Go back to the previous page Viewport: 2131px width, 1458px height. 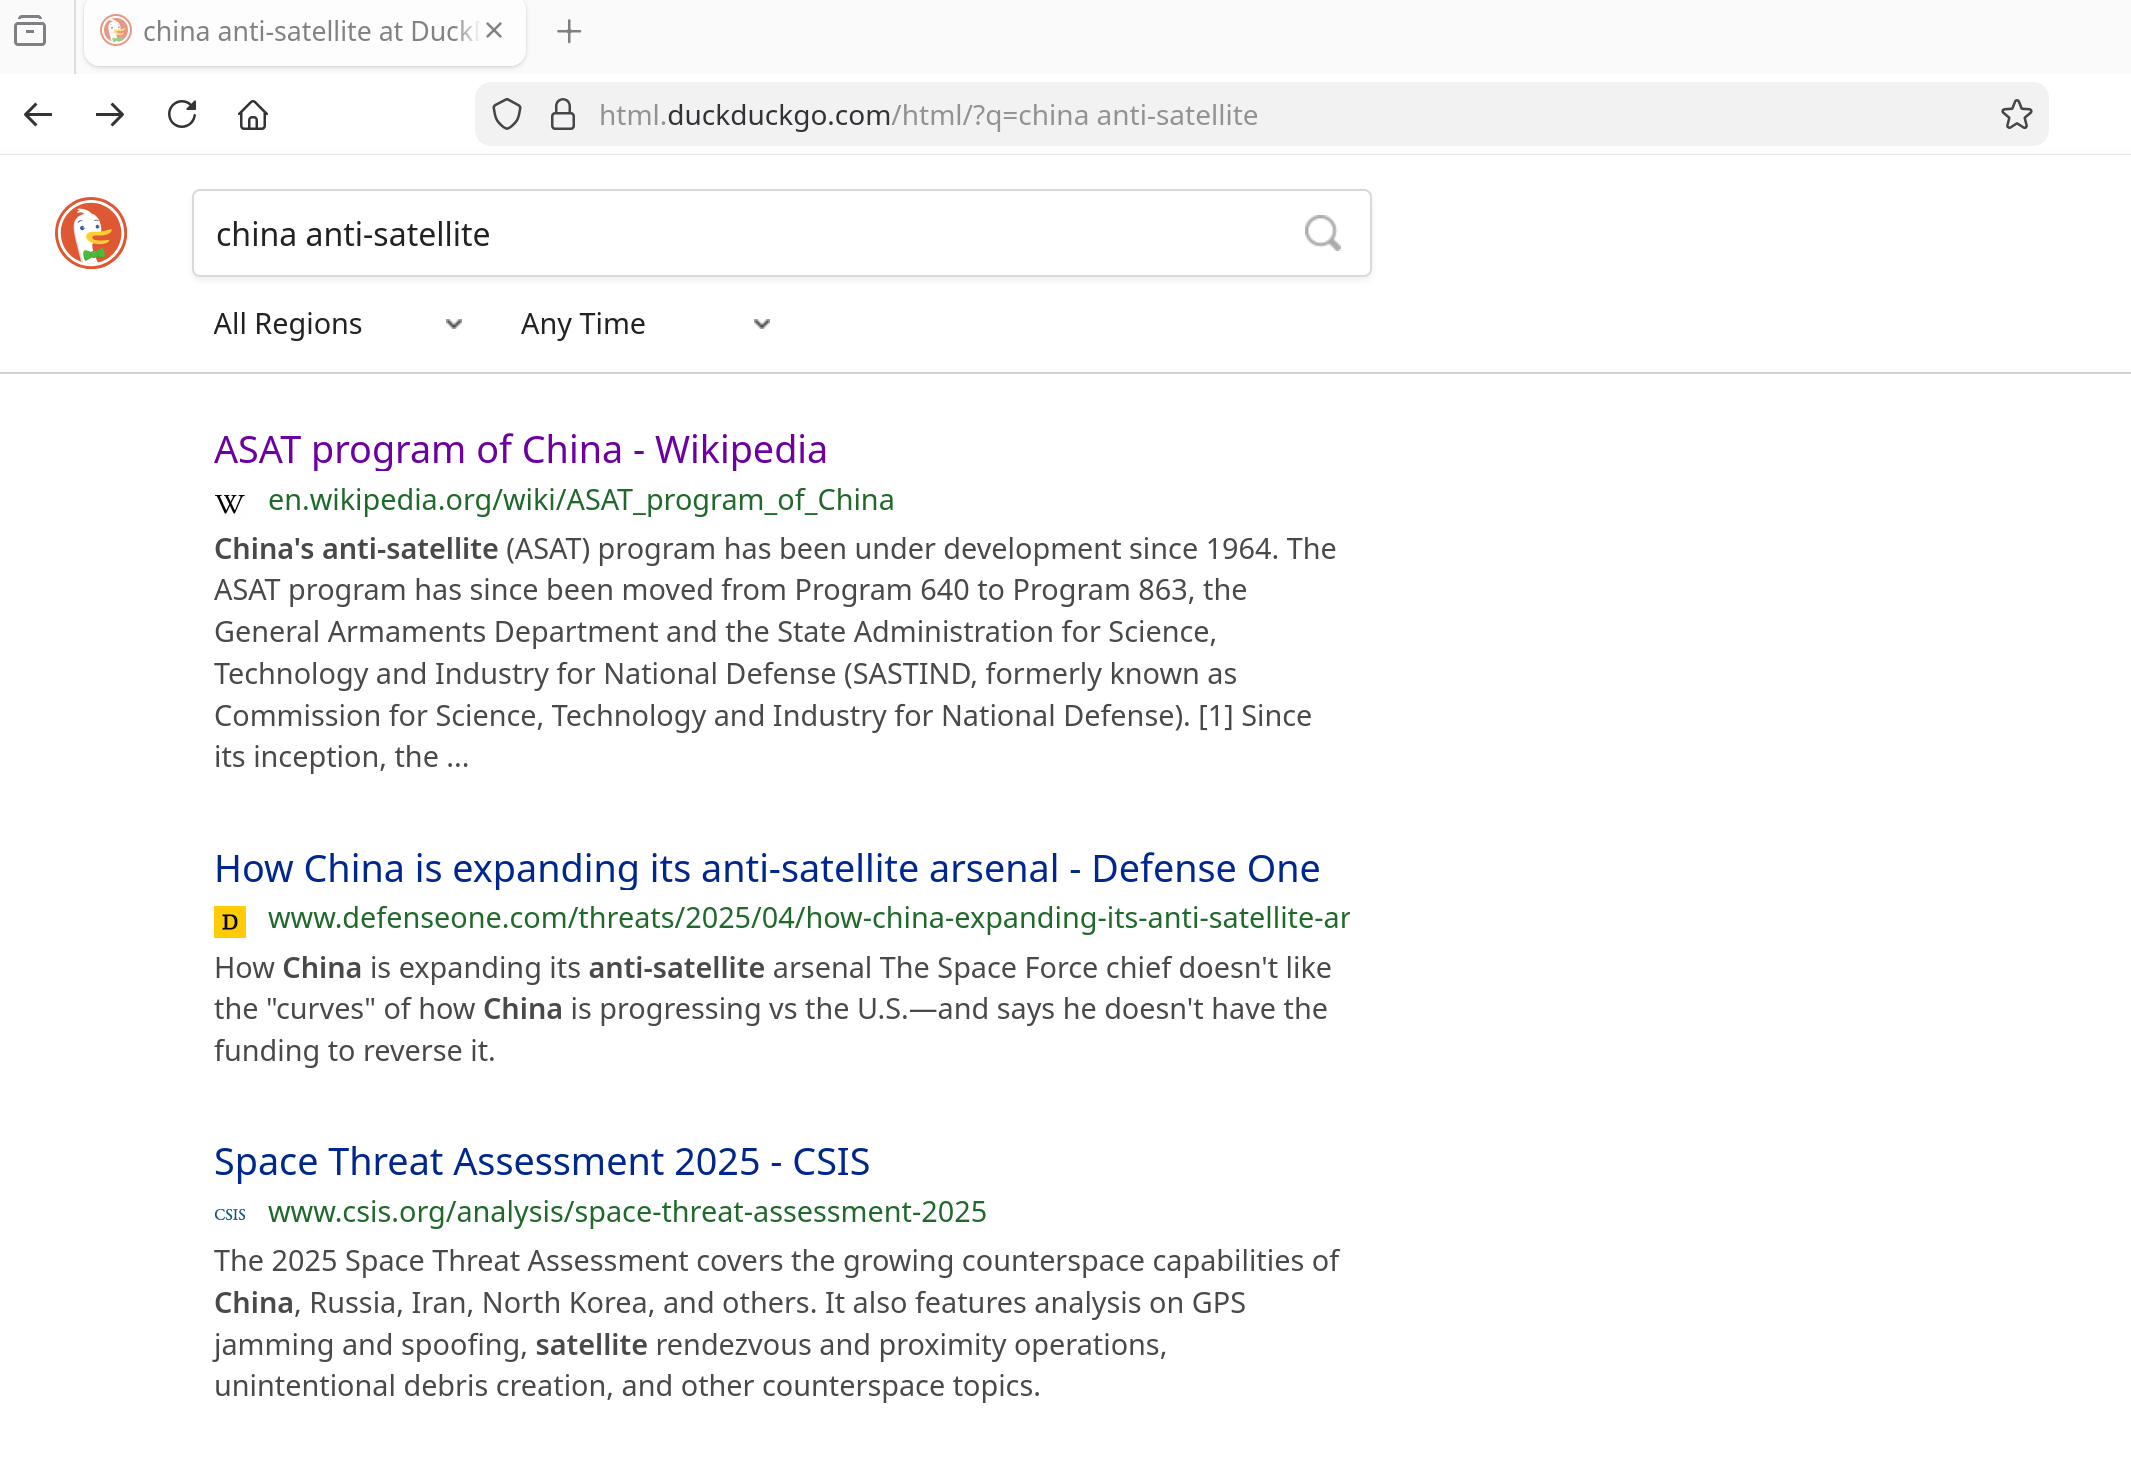[x=38, y=115]
